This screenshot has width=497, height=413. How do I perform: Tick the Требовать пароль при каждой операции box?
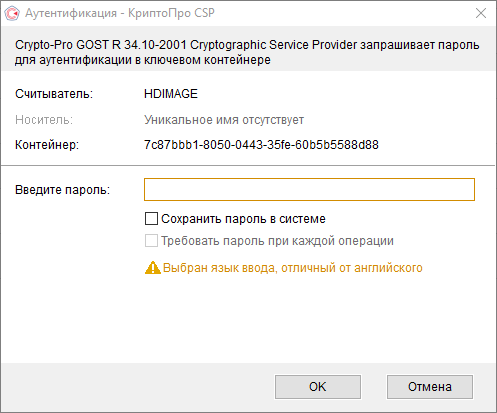coord(151,241)
